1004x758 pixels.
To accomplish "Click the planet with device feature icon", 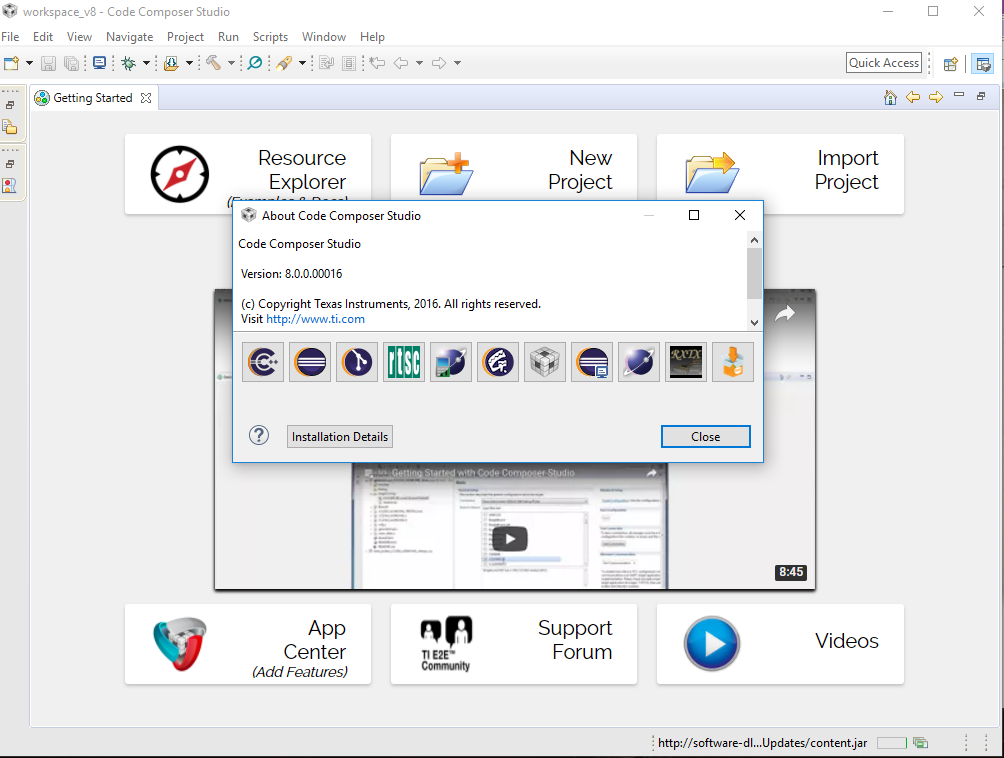I will coord(451,362).
